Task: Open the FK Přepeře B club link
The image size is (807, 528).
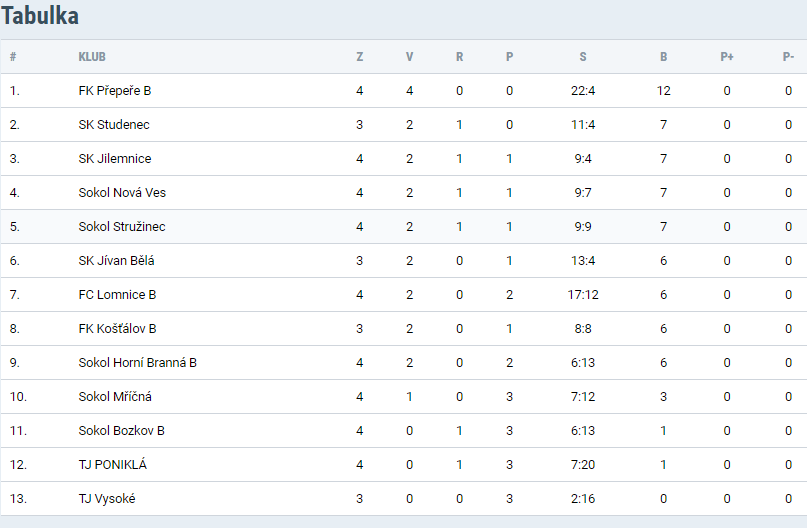Action: coord(114,91)
